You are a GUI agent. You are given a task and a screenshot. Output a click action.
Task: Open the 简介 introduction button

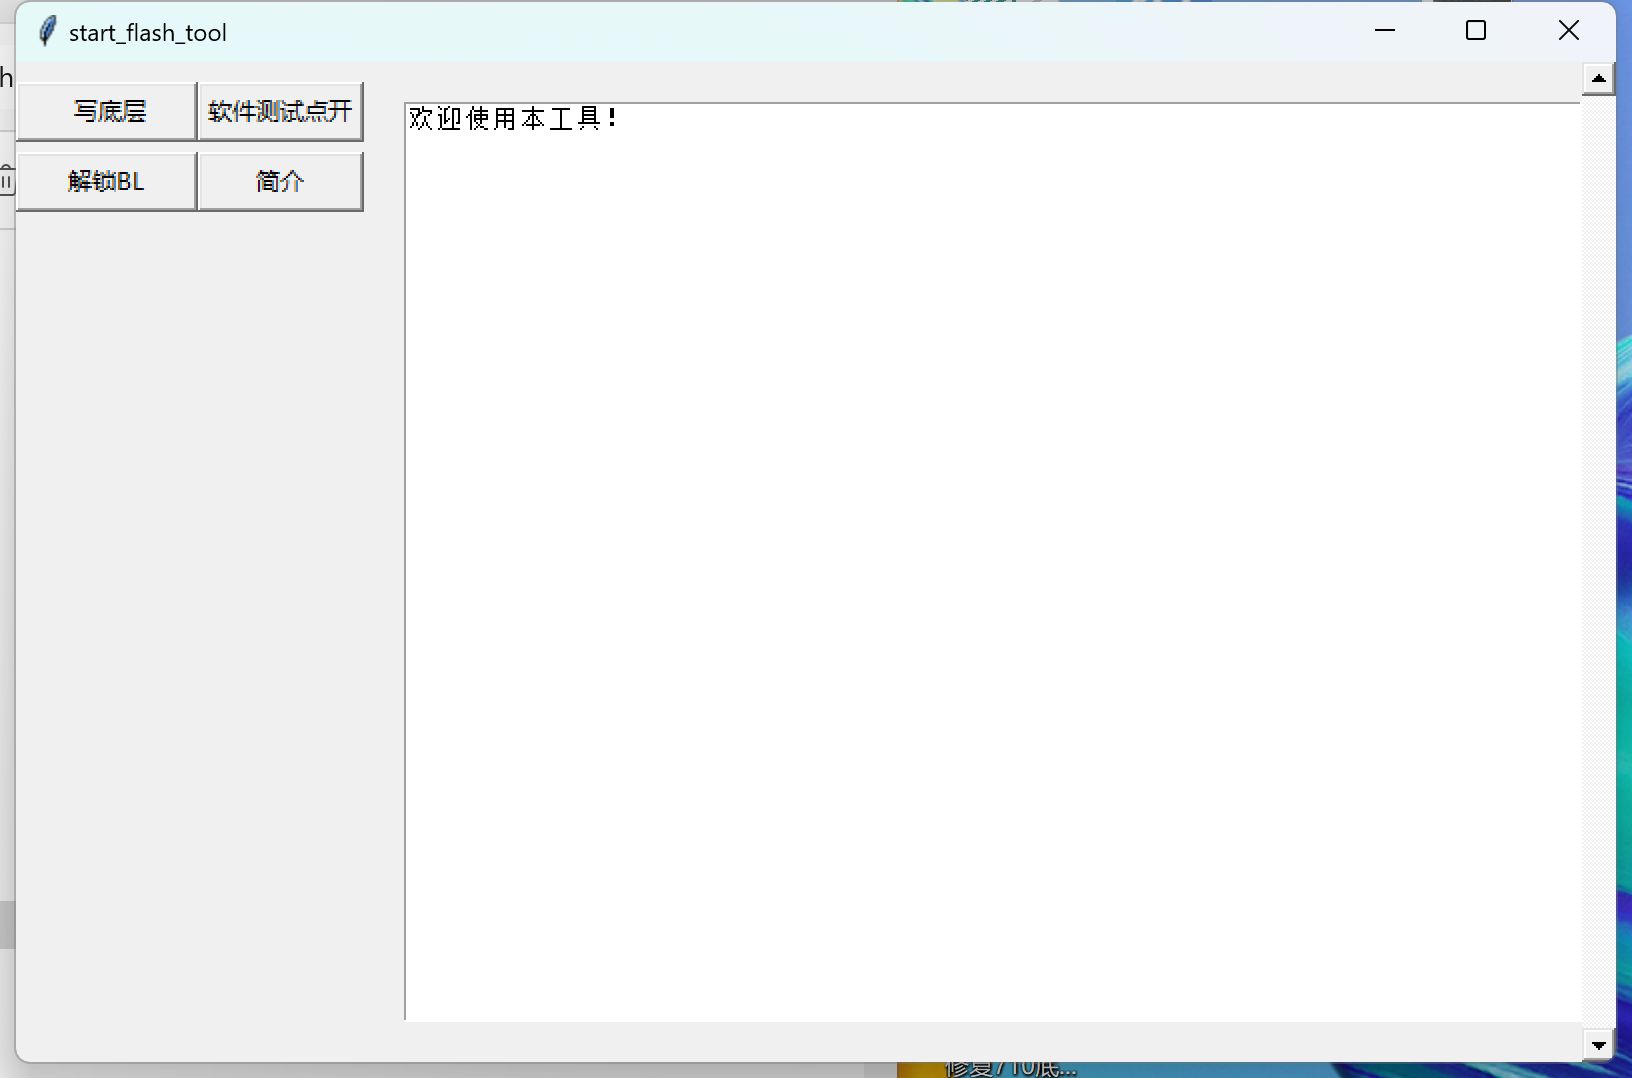tap(280, 181)
